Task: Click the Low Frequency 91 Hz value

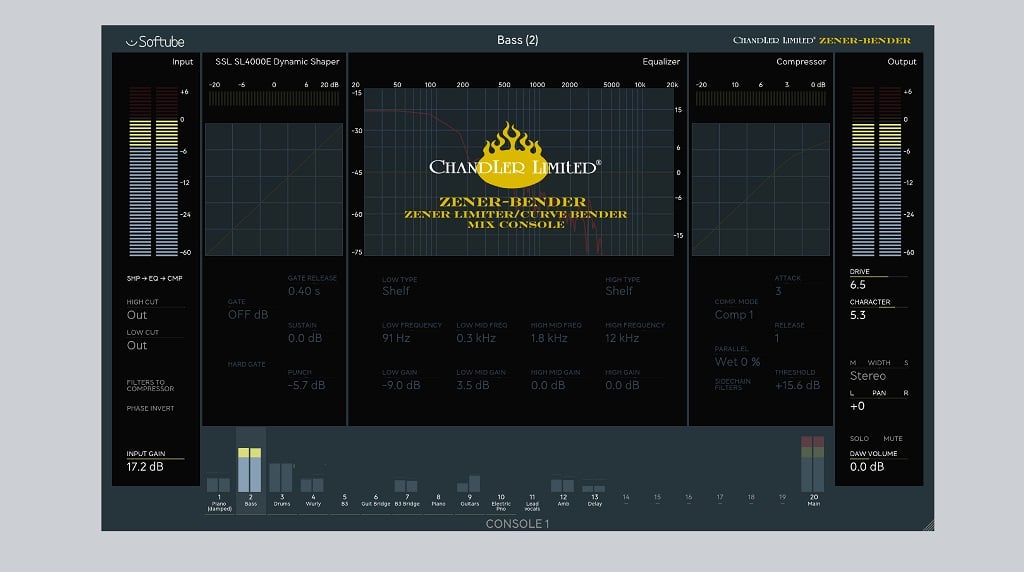Action: pos(396,338)
